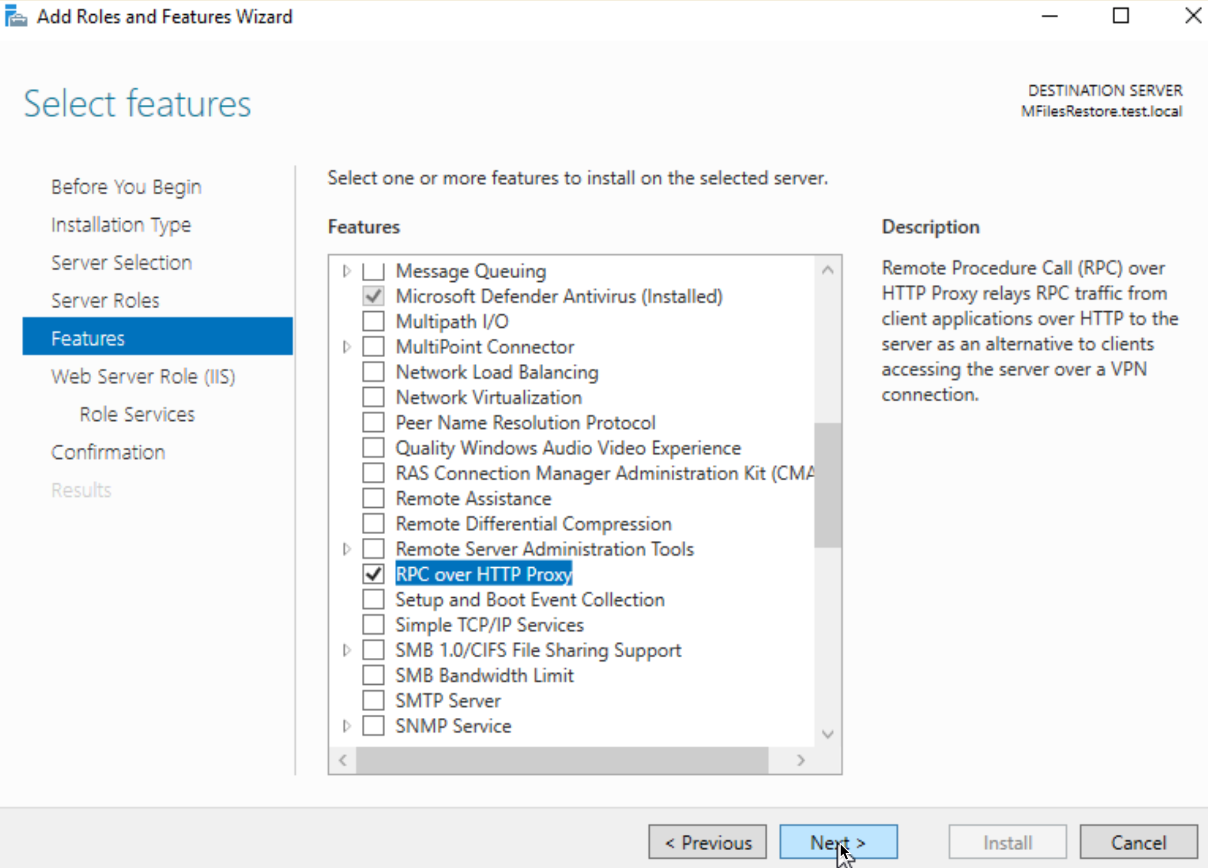Screen dimensions: 1208x868
Task: Go to the Confirmation step
Action: pos(108,452)
